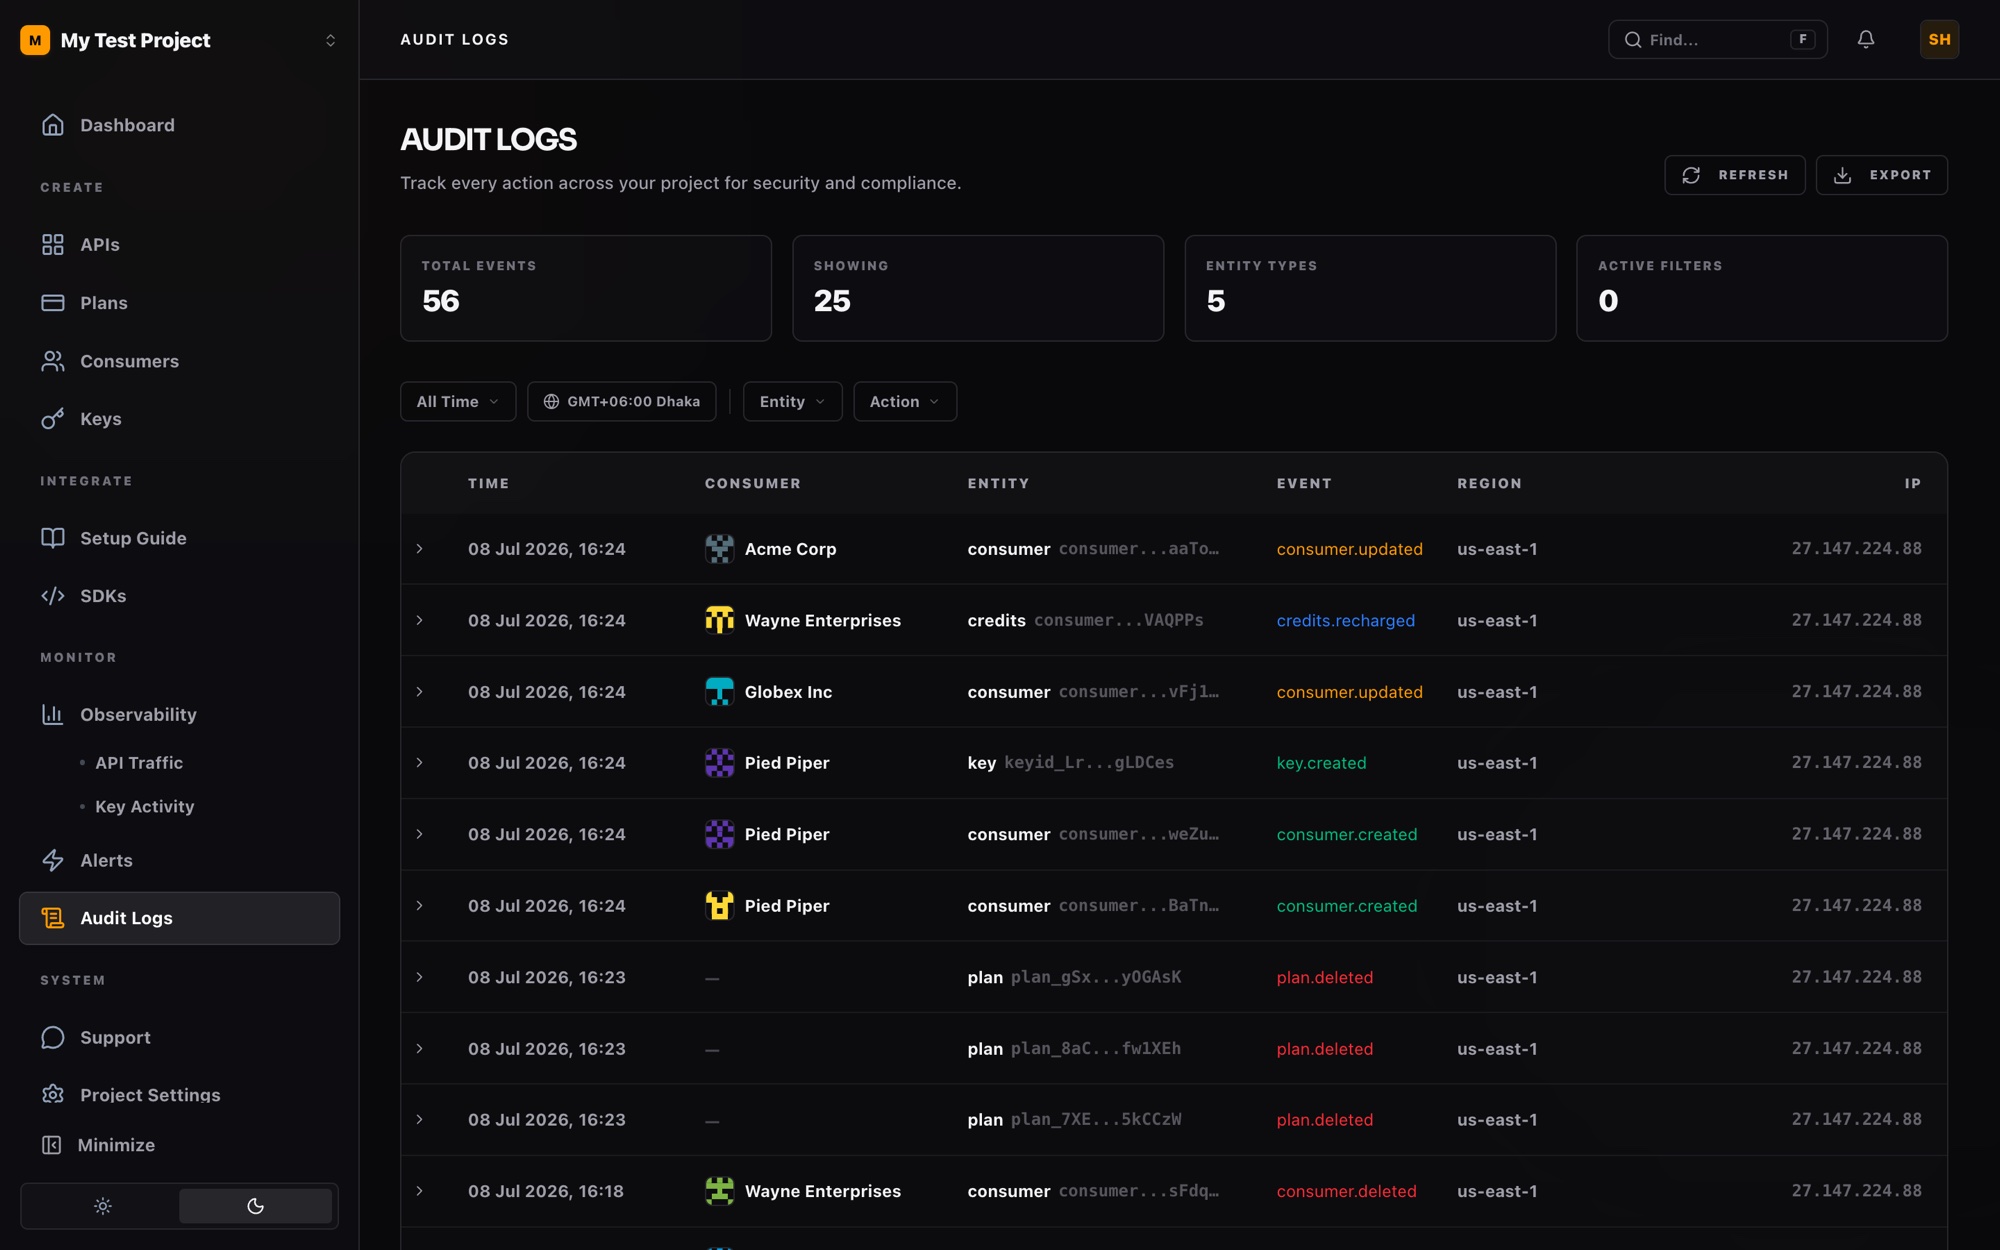This screenshot has width=2000, height=1250.
Task: Switch to light theme sun toggle
Action: (102, 1206)
